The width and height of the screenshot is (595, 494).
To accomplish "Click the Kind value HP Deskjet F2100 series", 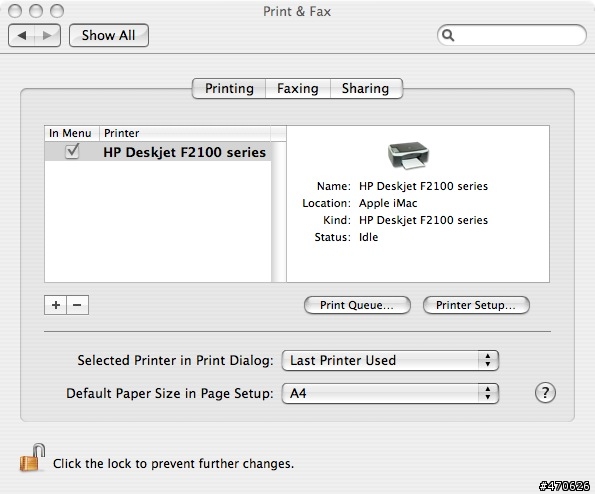I will pos(423,220).
